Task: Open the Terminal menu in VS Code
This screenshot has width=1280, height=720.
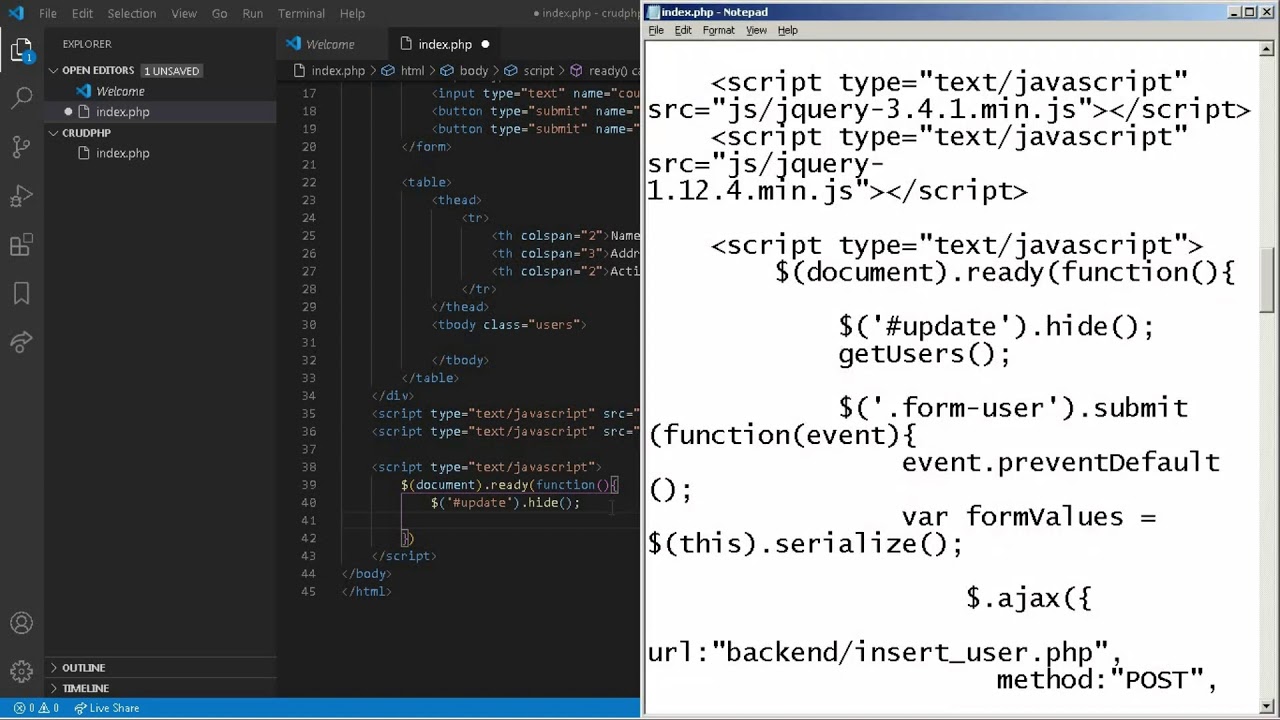Action: (x=301, y=13)
